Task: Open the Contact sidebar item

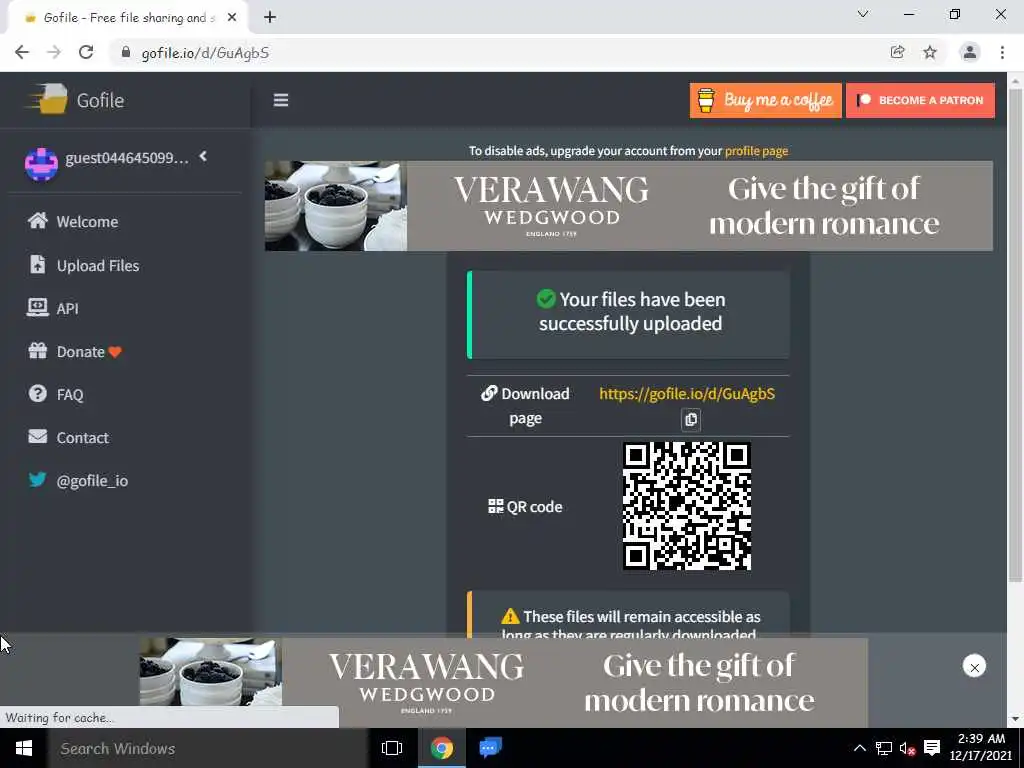Action: 68,438
